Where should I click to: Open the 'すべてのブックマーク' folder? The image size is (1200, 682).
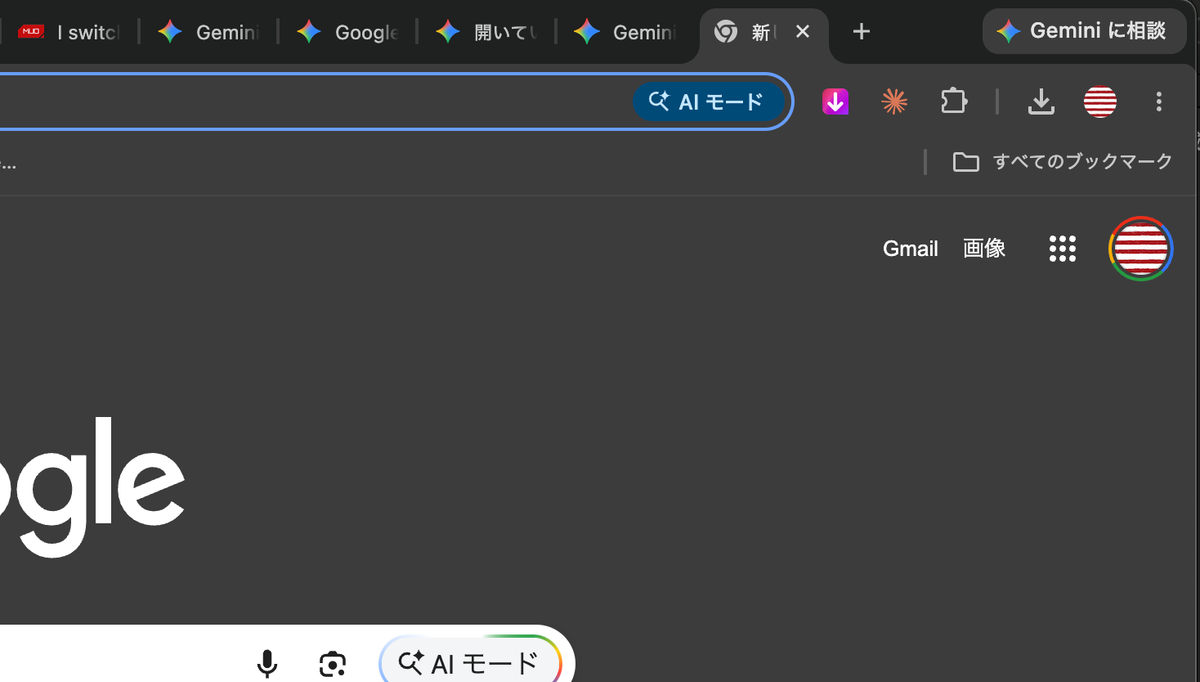pos(1062,162)
